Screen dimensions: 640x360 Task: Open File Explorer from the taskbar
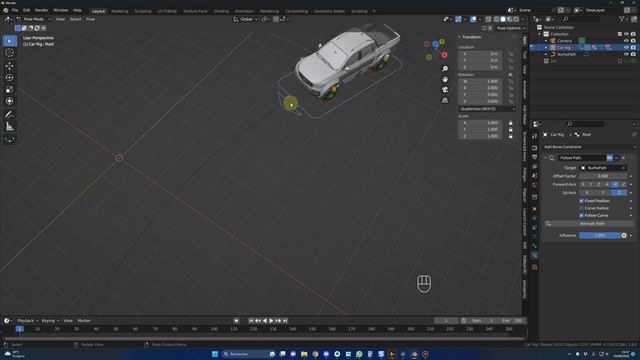pos(304,354)
